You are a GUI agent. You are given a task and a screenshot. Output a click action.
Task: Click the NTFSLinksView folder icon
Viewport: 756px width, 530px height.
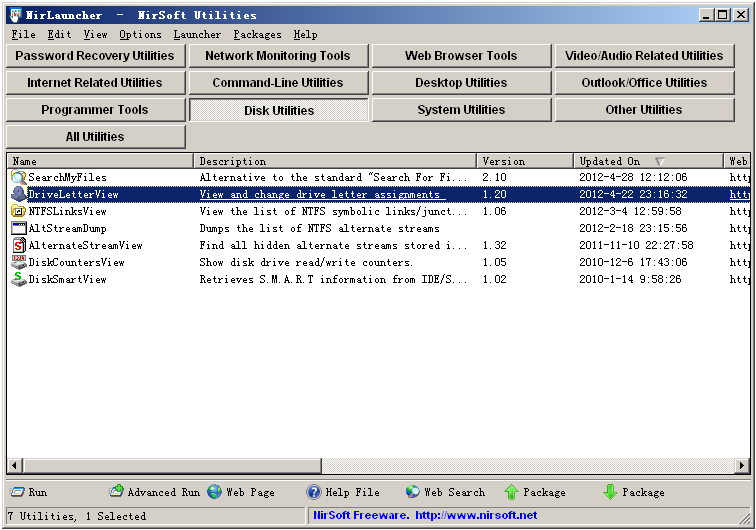pyautogui.click(x=19, y=211)
